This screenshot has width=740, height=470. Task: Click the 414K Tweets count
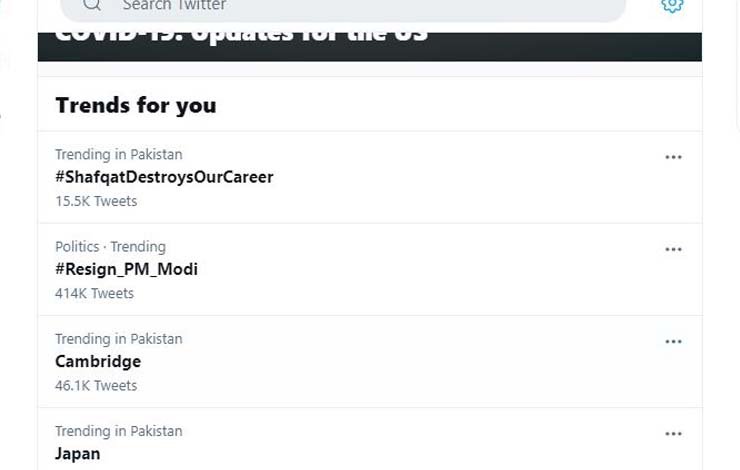94,293
